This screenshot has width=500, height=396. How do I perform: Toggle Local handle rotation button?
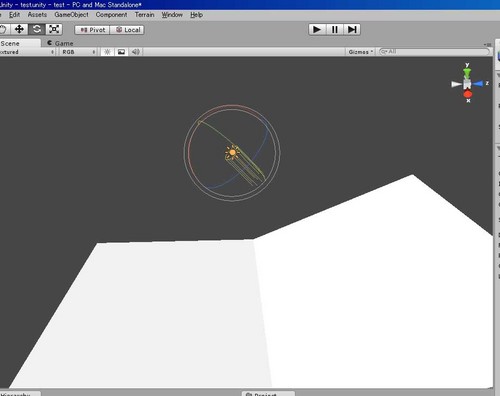[x=127, y=30]
